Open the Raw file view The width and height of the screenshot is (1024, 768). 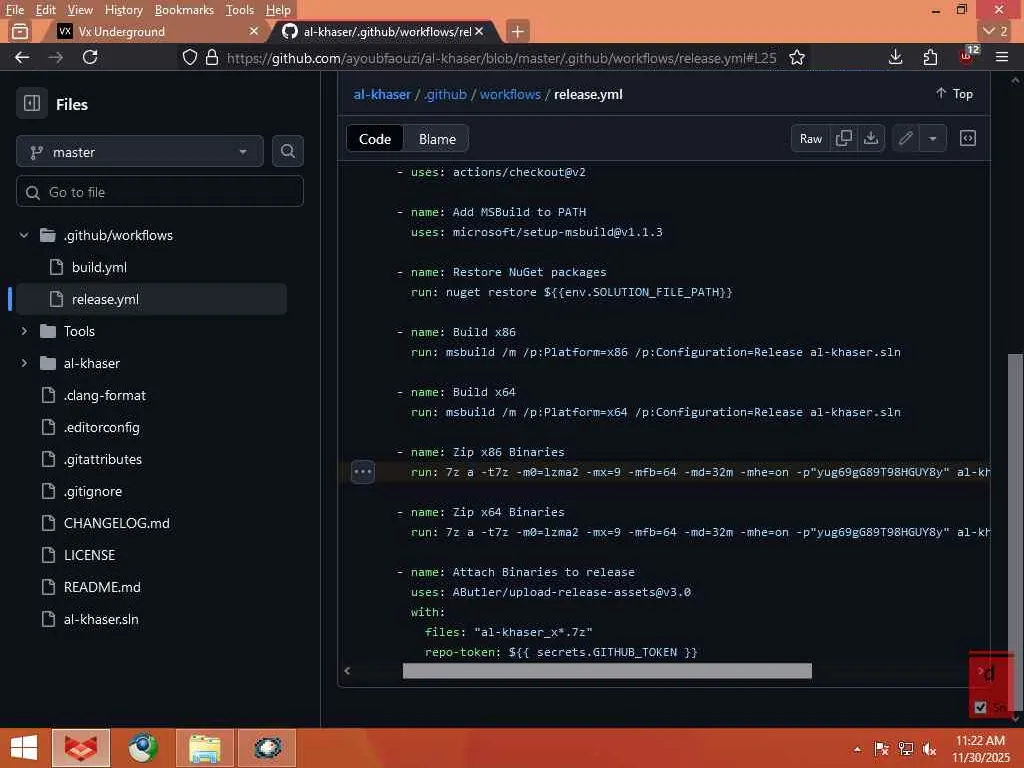click(x=810, y=138)
